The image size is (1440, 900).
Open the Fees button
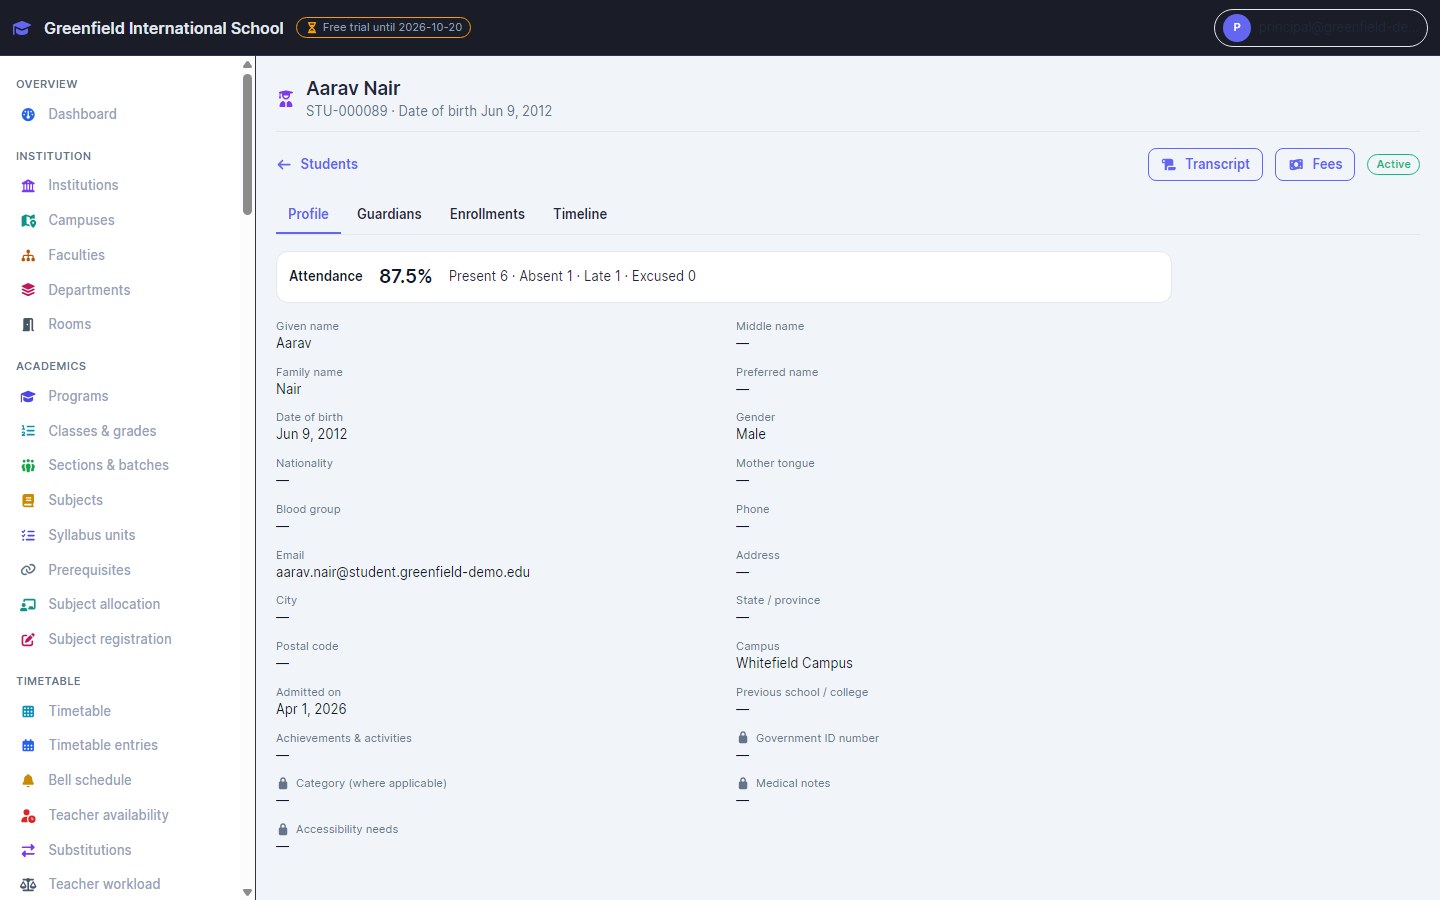pyautogui.click(x=1315, y=164)
